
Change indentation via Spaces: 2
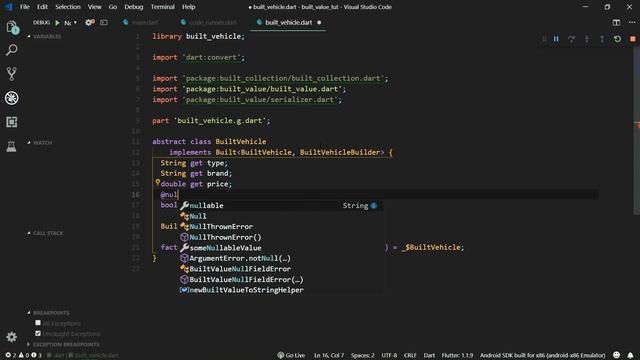point(362,355)
